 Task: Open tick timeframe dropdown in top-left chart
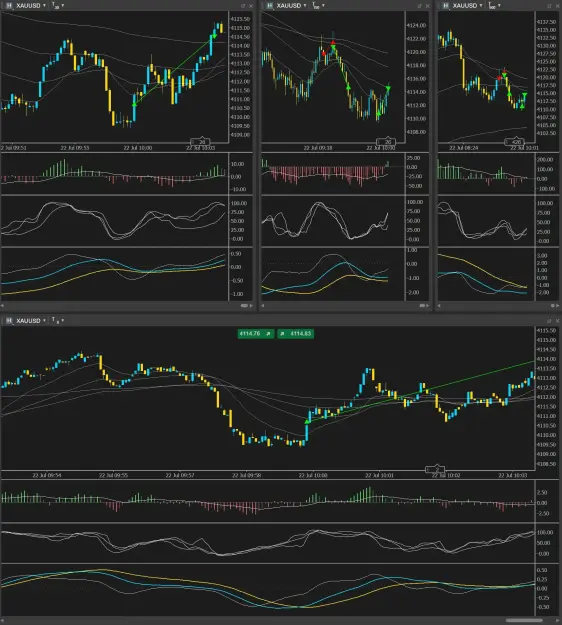click(58, 6)
